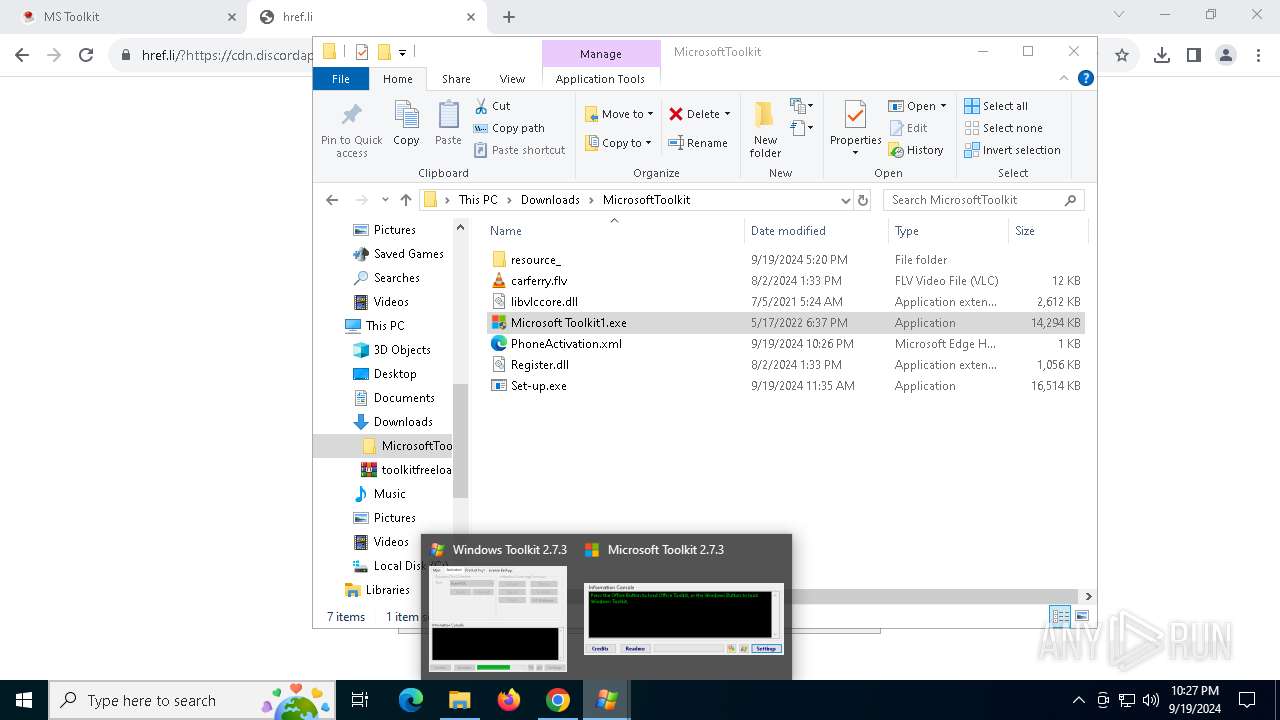Open Downloads in navigation pane
The image size is (1280, 720).
(403, 422)
